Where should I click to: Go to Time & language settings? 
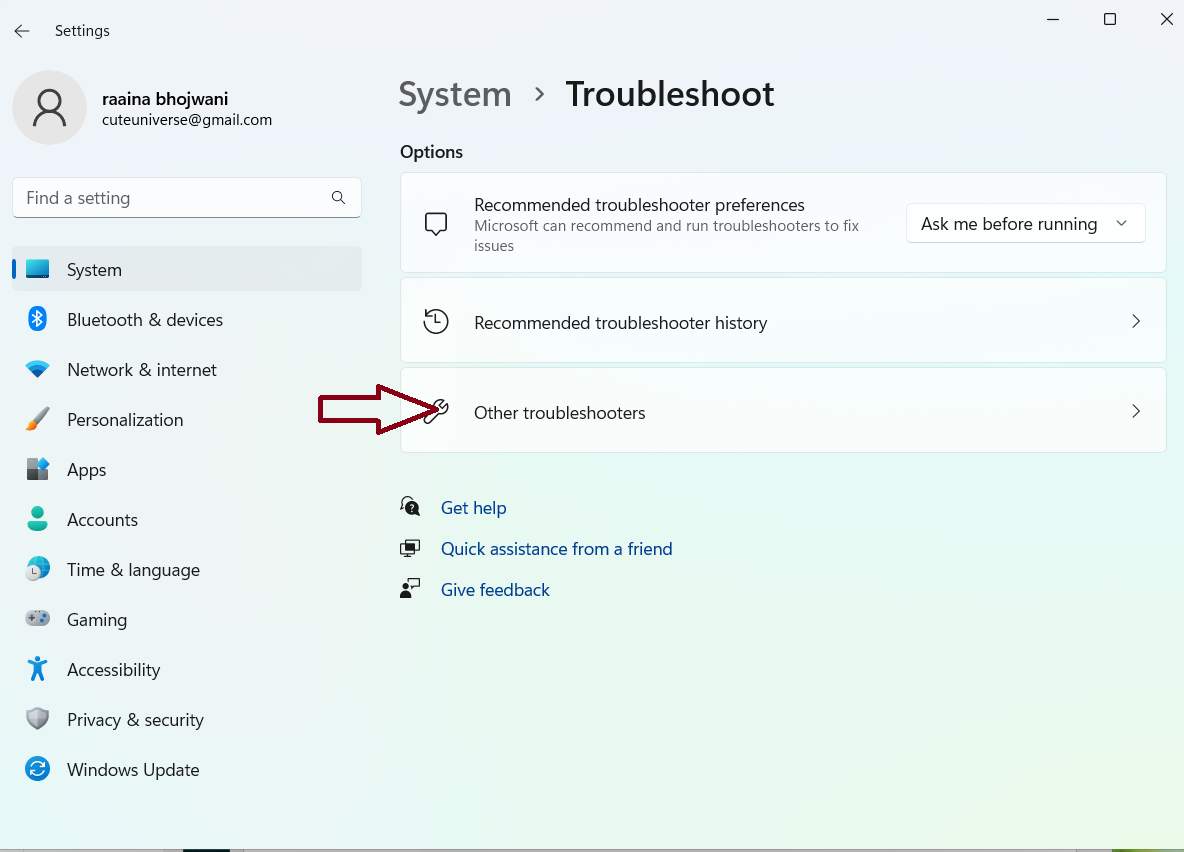pyautogui.click(x=133, y=570)
